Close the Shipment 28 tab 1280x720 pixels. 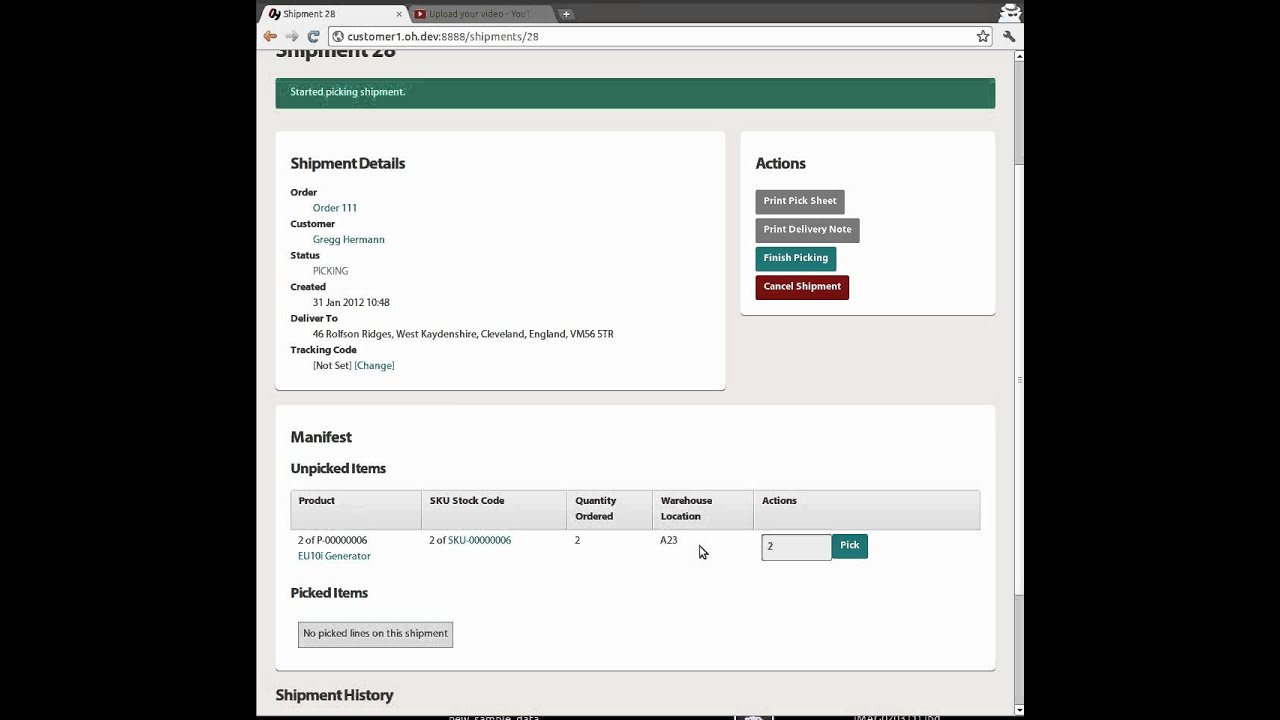398,14
